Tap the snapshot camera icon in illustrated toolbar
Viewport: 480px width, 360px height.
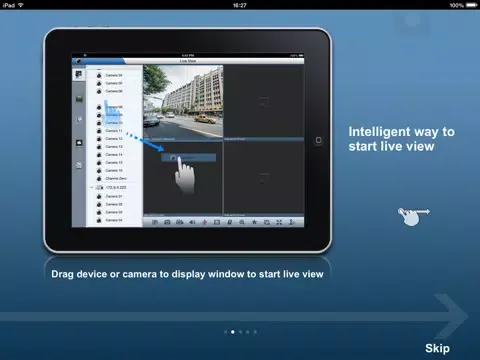click(167, 222)
